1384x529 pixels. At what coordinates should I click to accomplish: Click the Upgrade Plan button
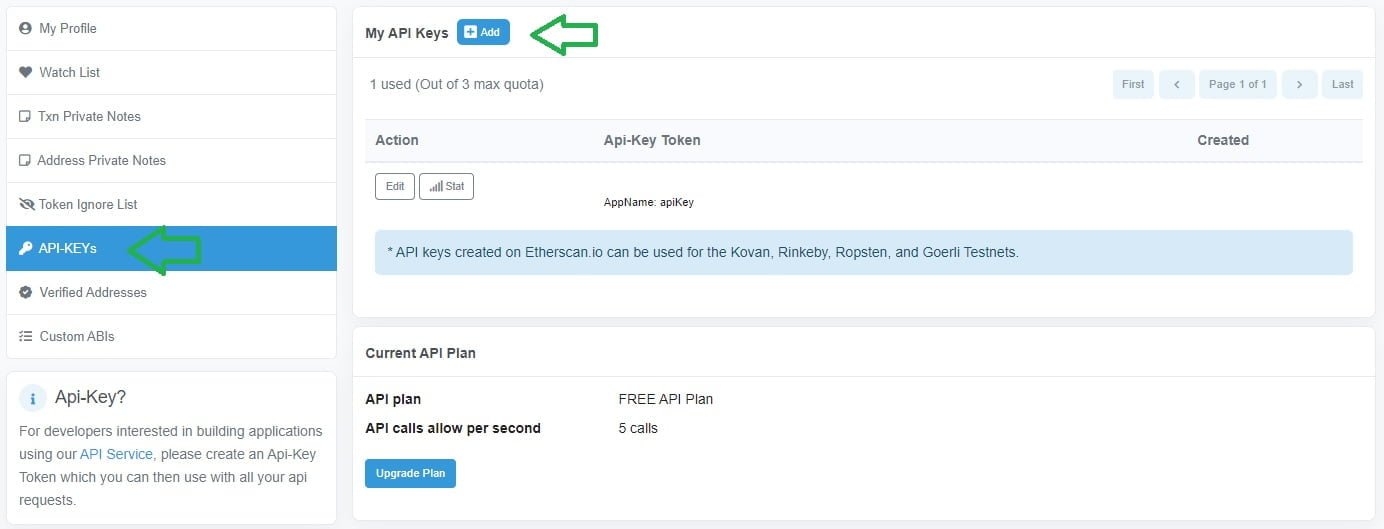pyautogui.click(x=410, y=473)
